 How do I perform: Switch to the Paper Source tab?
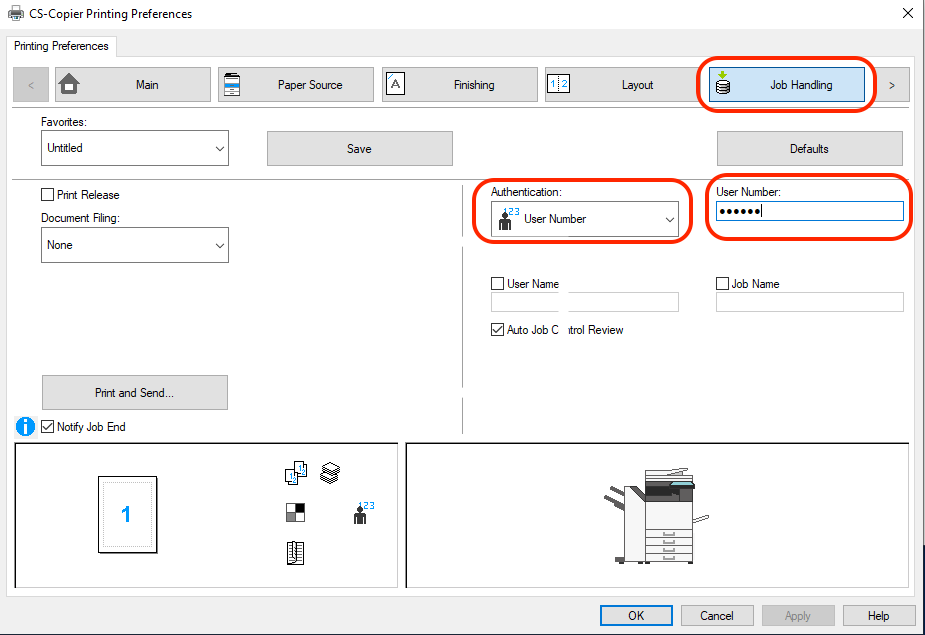296,85
